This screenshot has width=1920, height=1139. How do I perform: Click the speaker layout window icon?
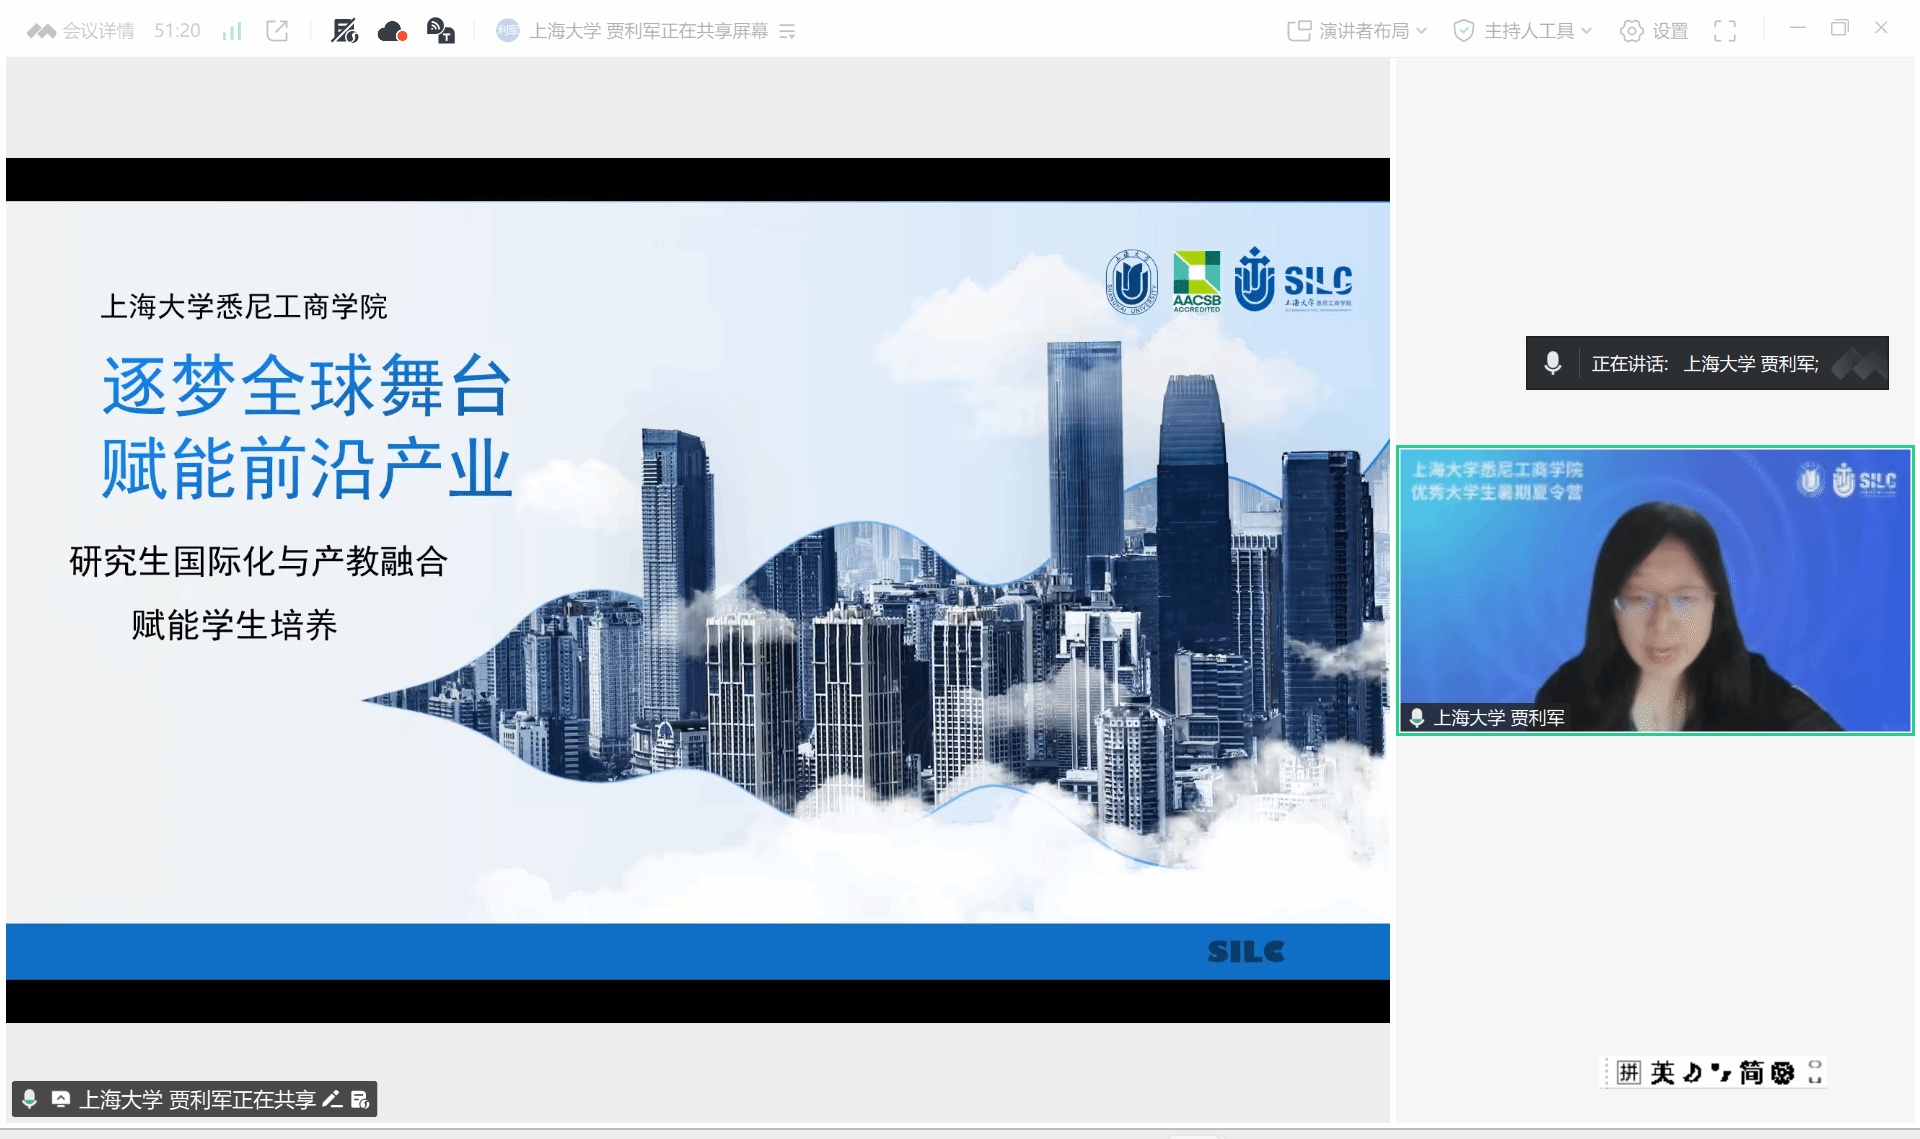coord(1299,31)
